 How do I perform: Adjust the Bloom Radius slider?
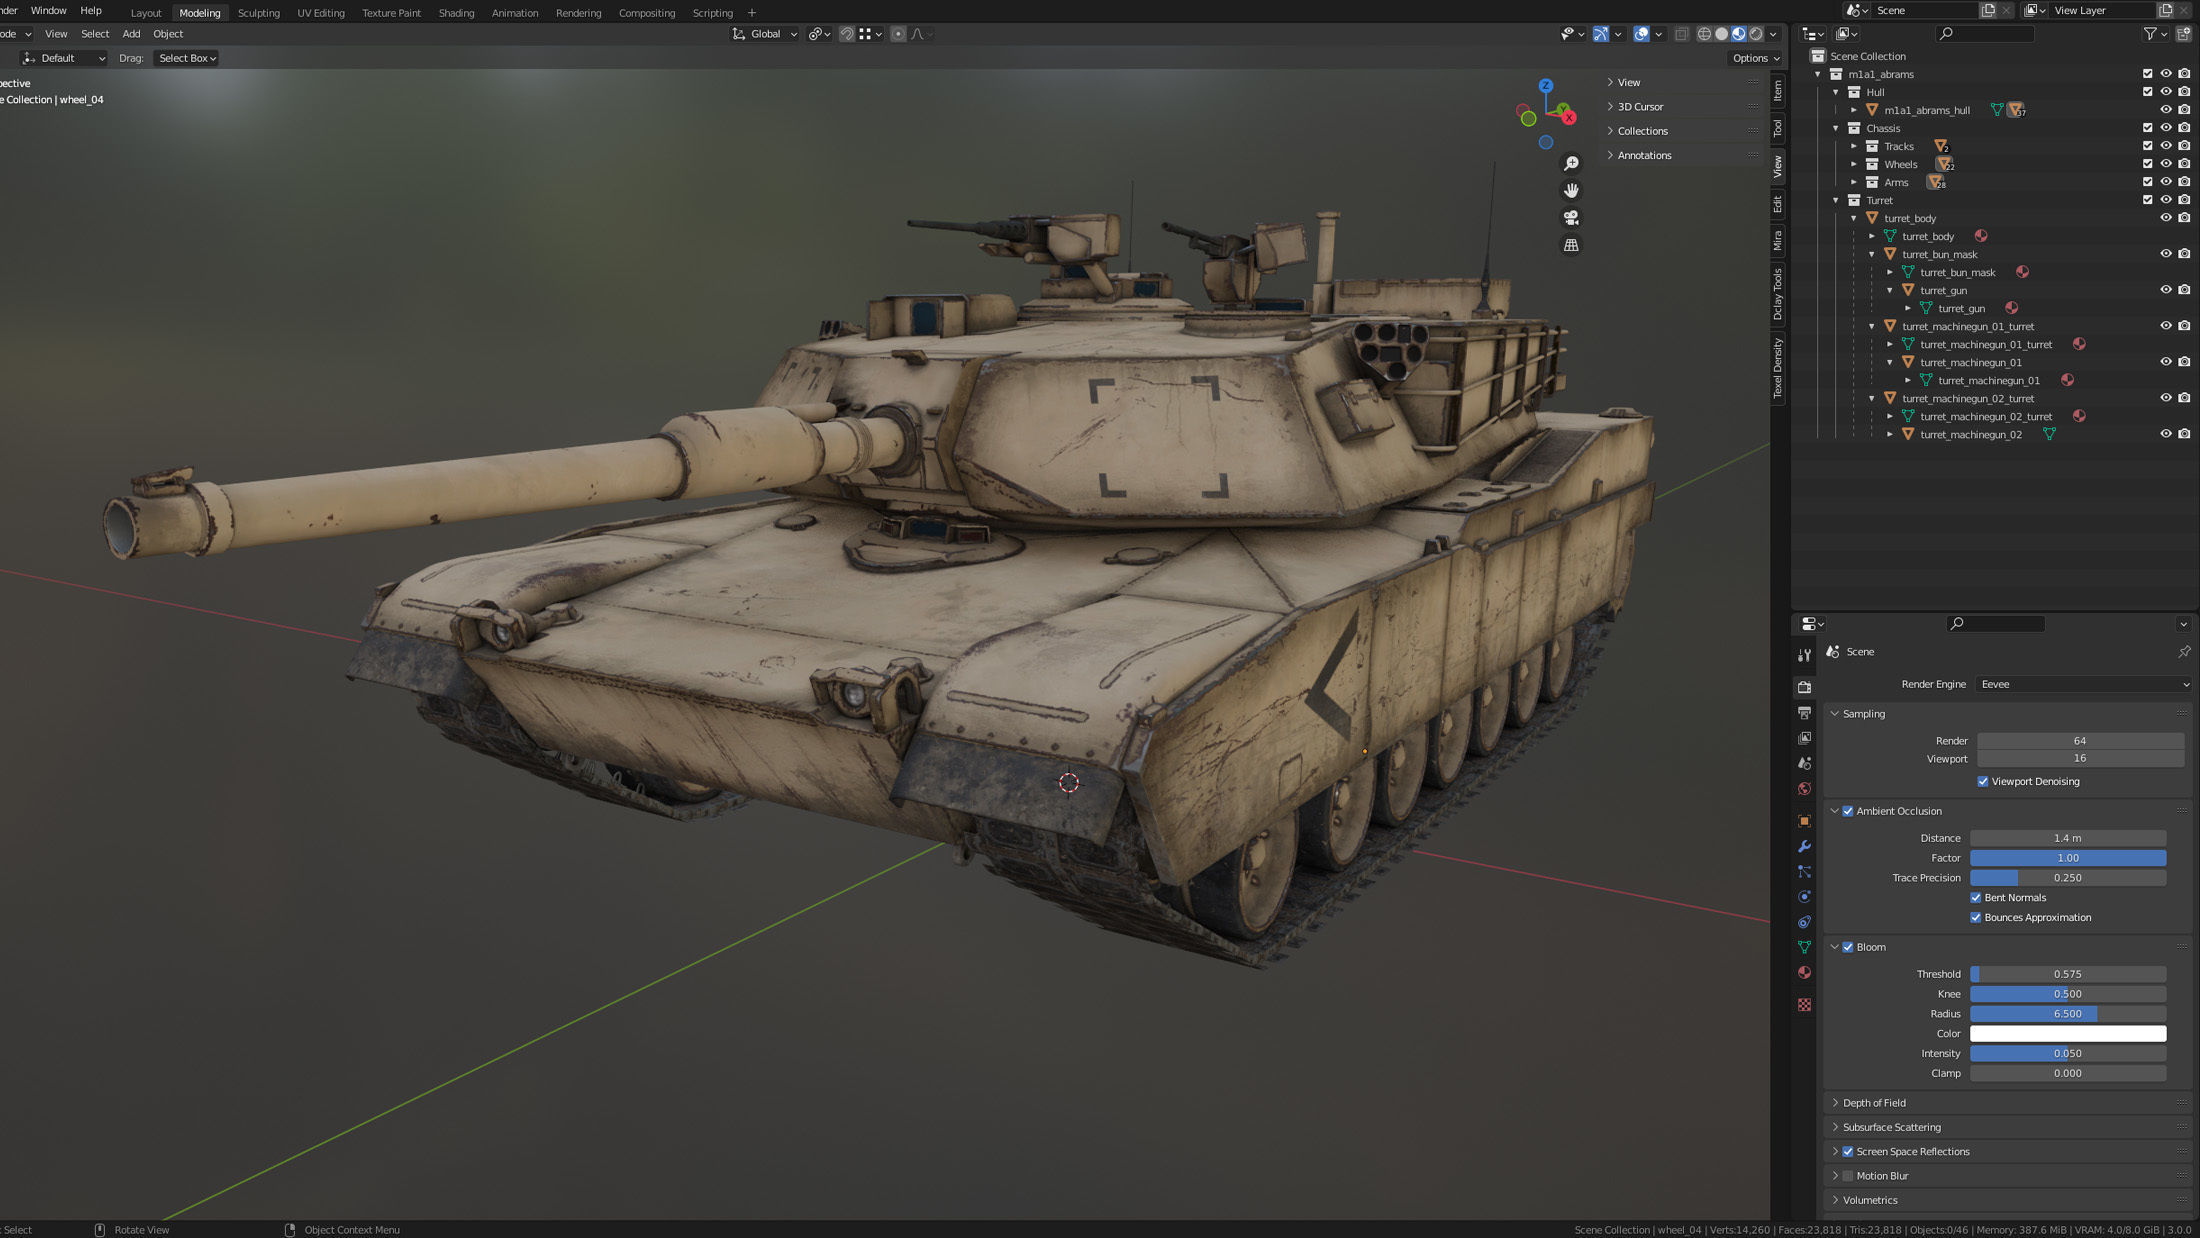(2067, 1014)
